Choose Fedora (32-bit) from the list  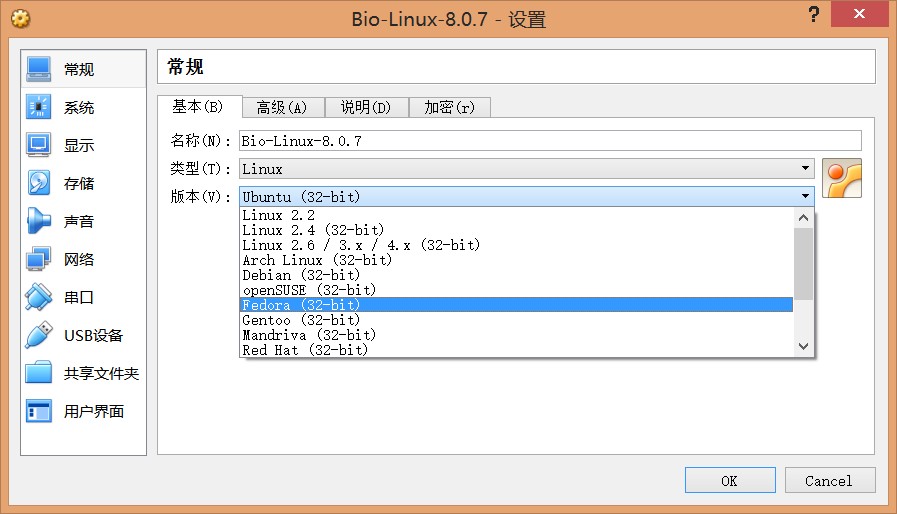coord(516,305)
